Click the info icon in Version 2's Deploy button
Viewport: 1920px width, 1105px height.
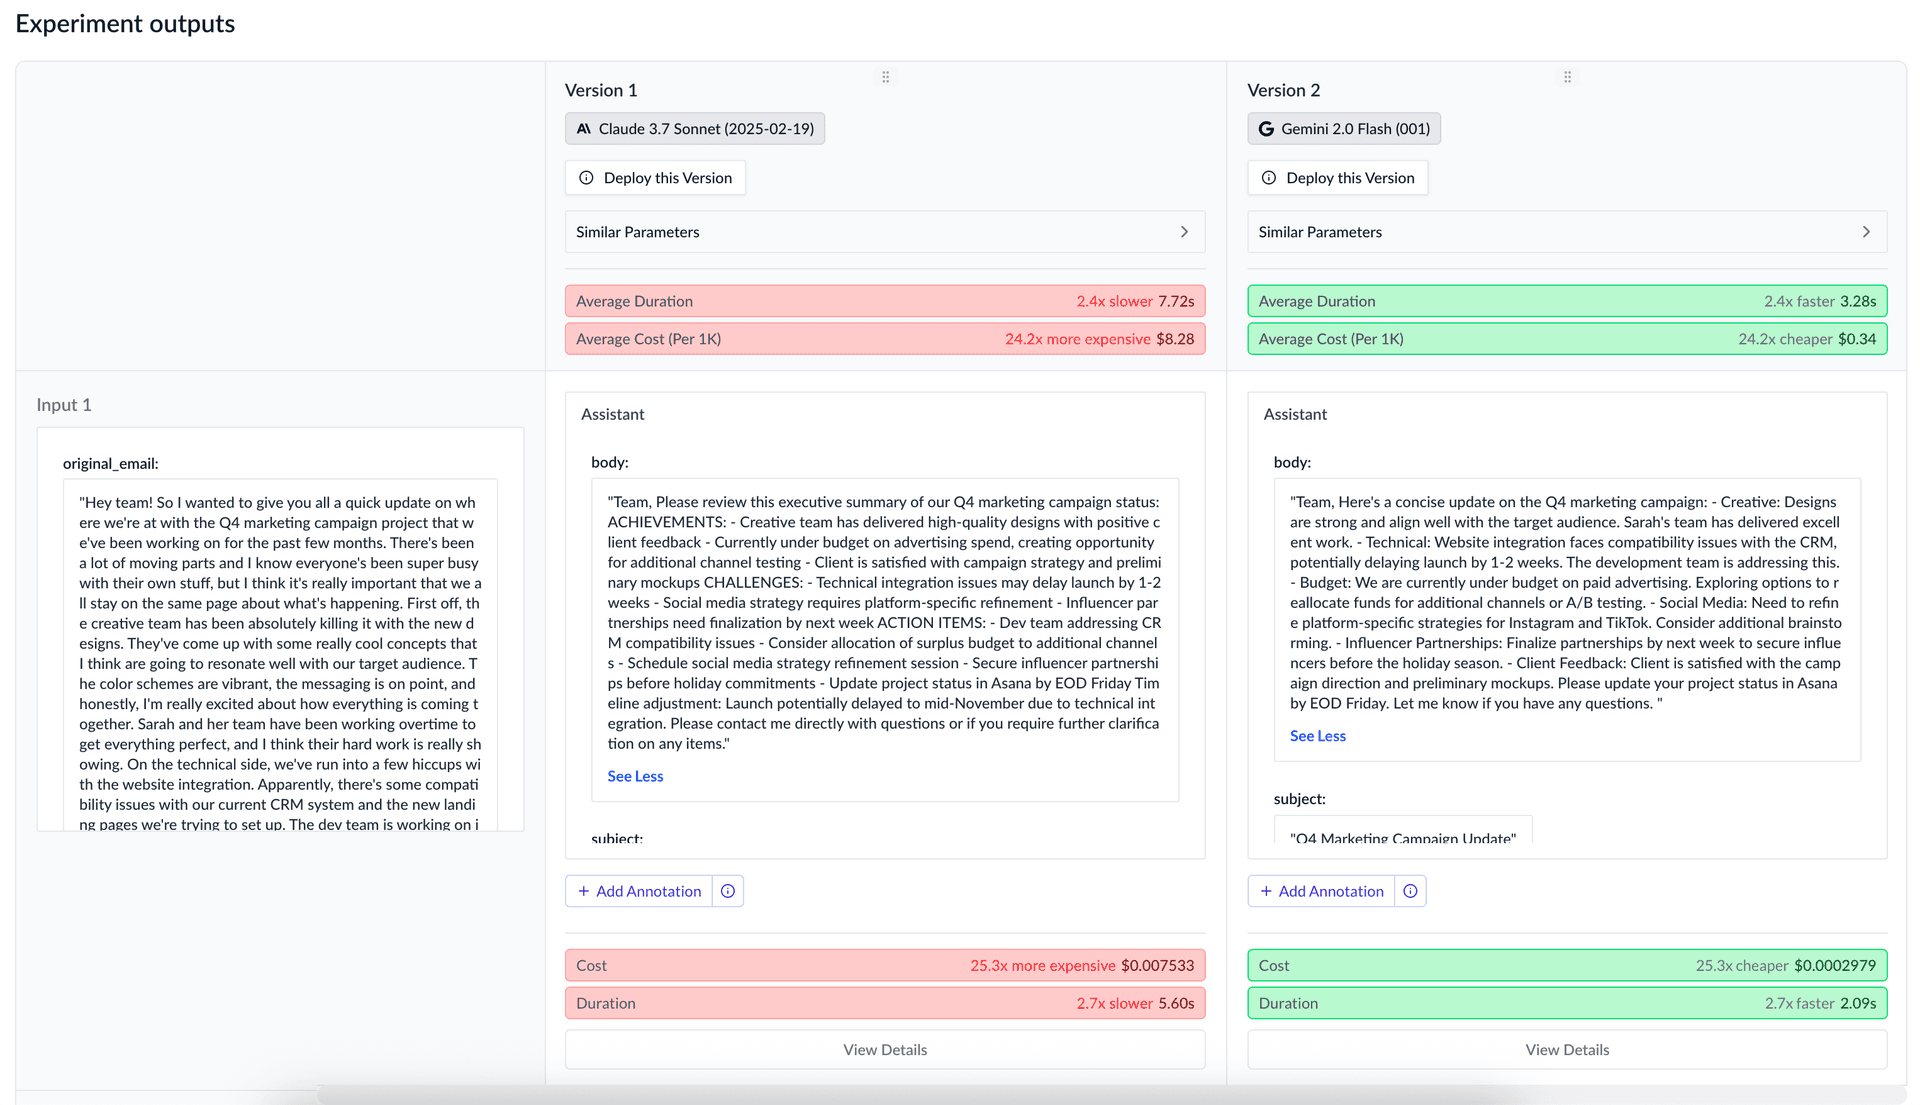1268,177
